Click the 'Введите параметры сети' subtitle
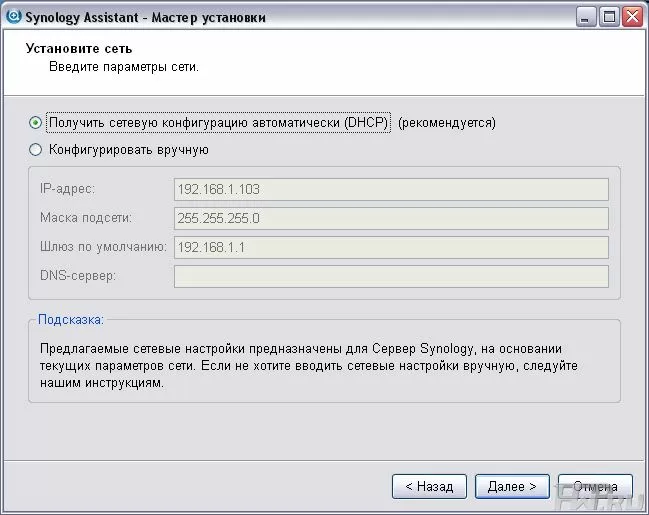 (124, 67)
